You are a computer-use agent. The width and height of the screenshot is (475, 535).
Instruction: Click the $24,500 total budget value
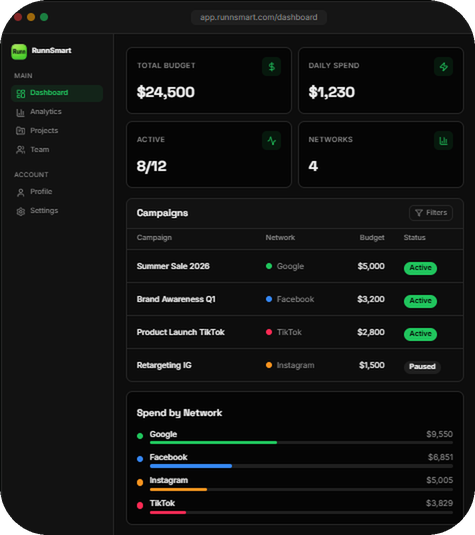click(x=165, y=92)
